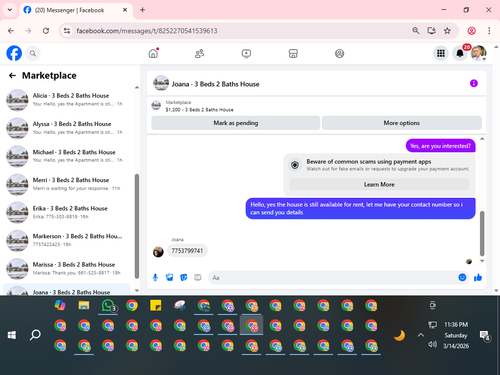Open a new browser tab with plus
Screen dimensions: 500x375
(x=142, y=10)
